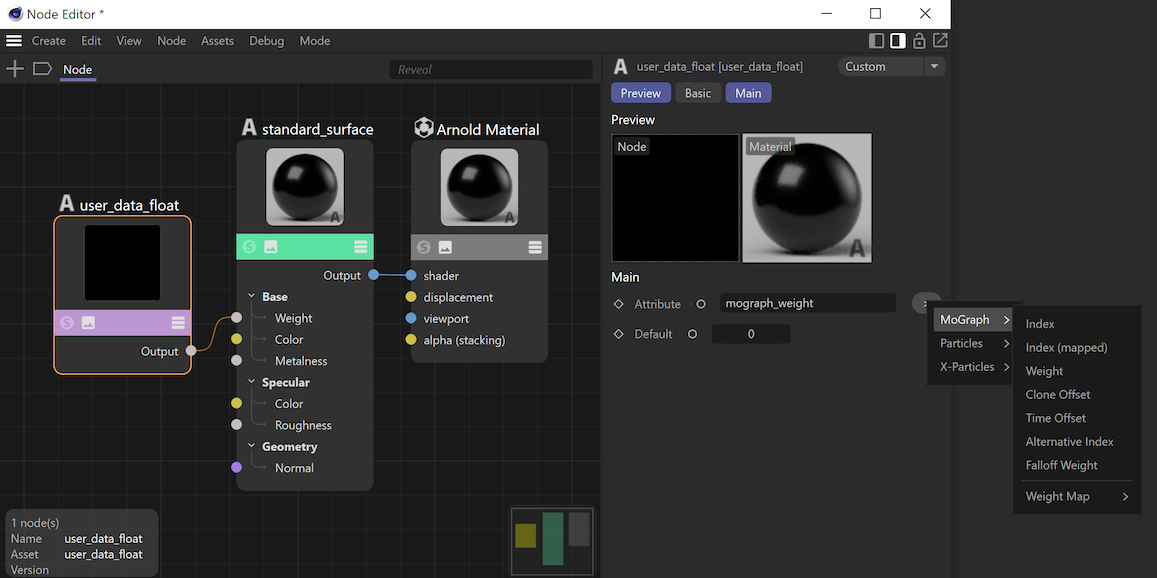Open the Edit menu
Viewport: 1157px width, 578px height.
91,41
